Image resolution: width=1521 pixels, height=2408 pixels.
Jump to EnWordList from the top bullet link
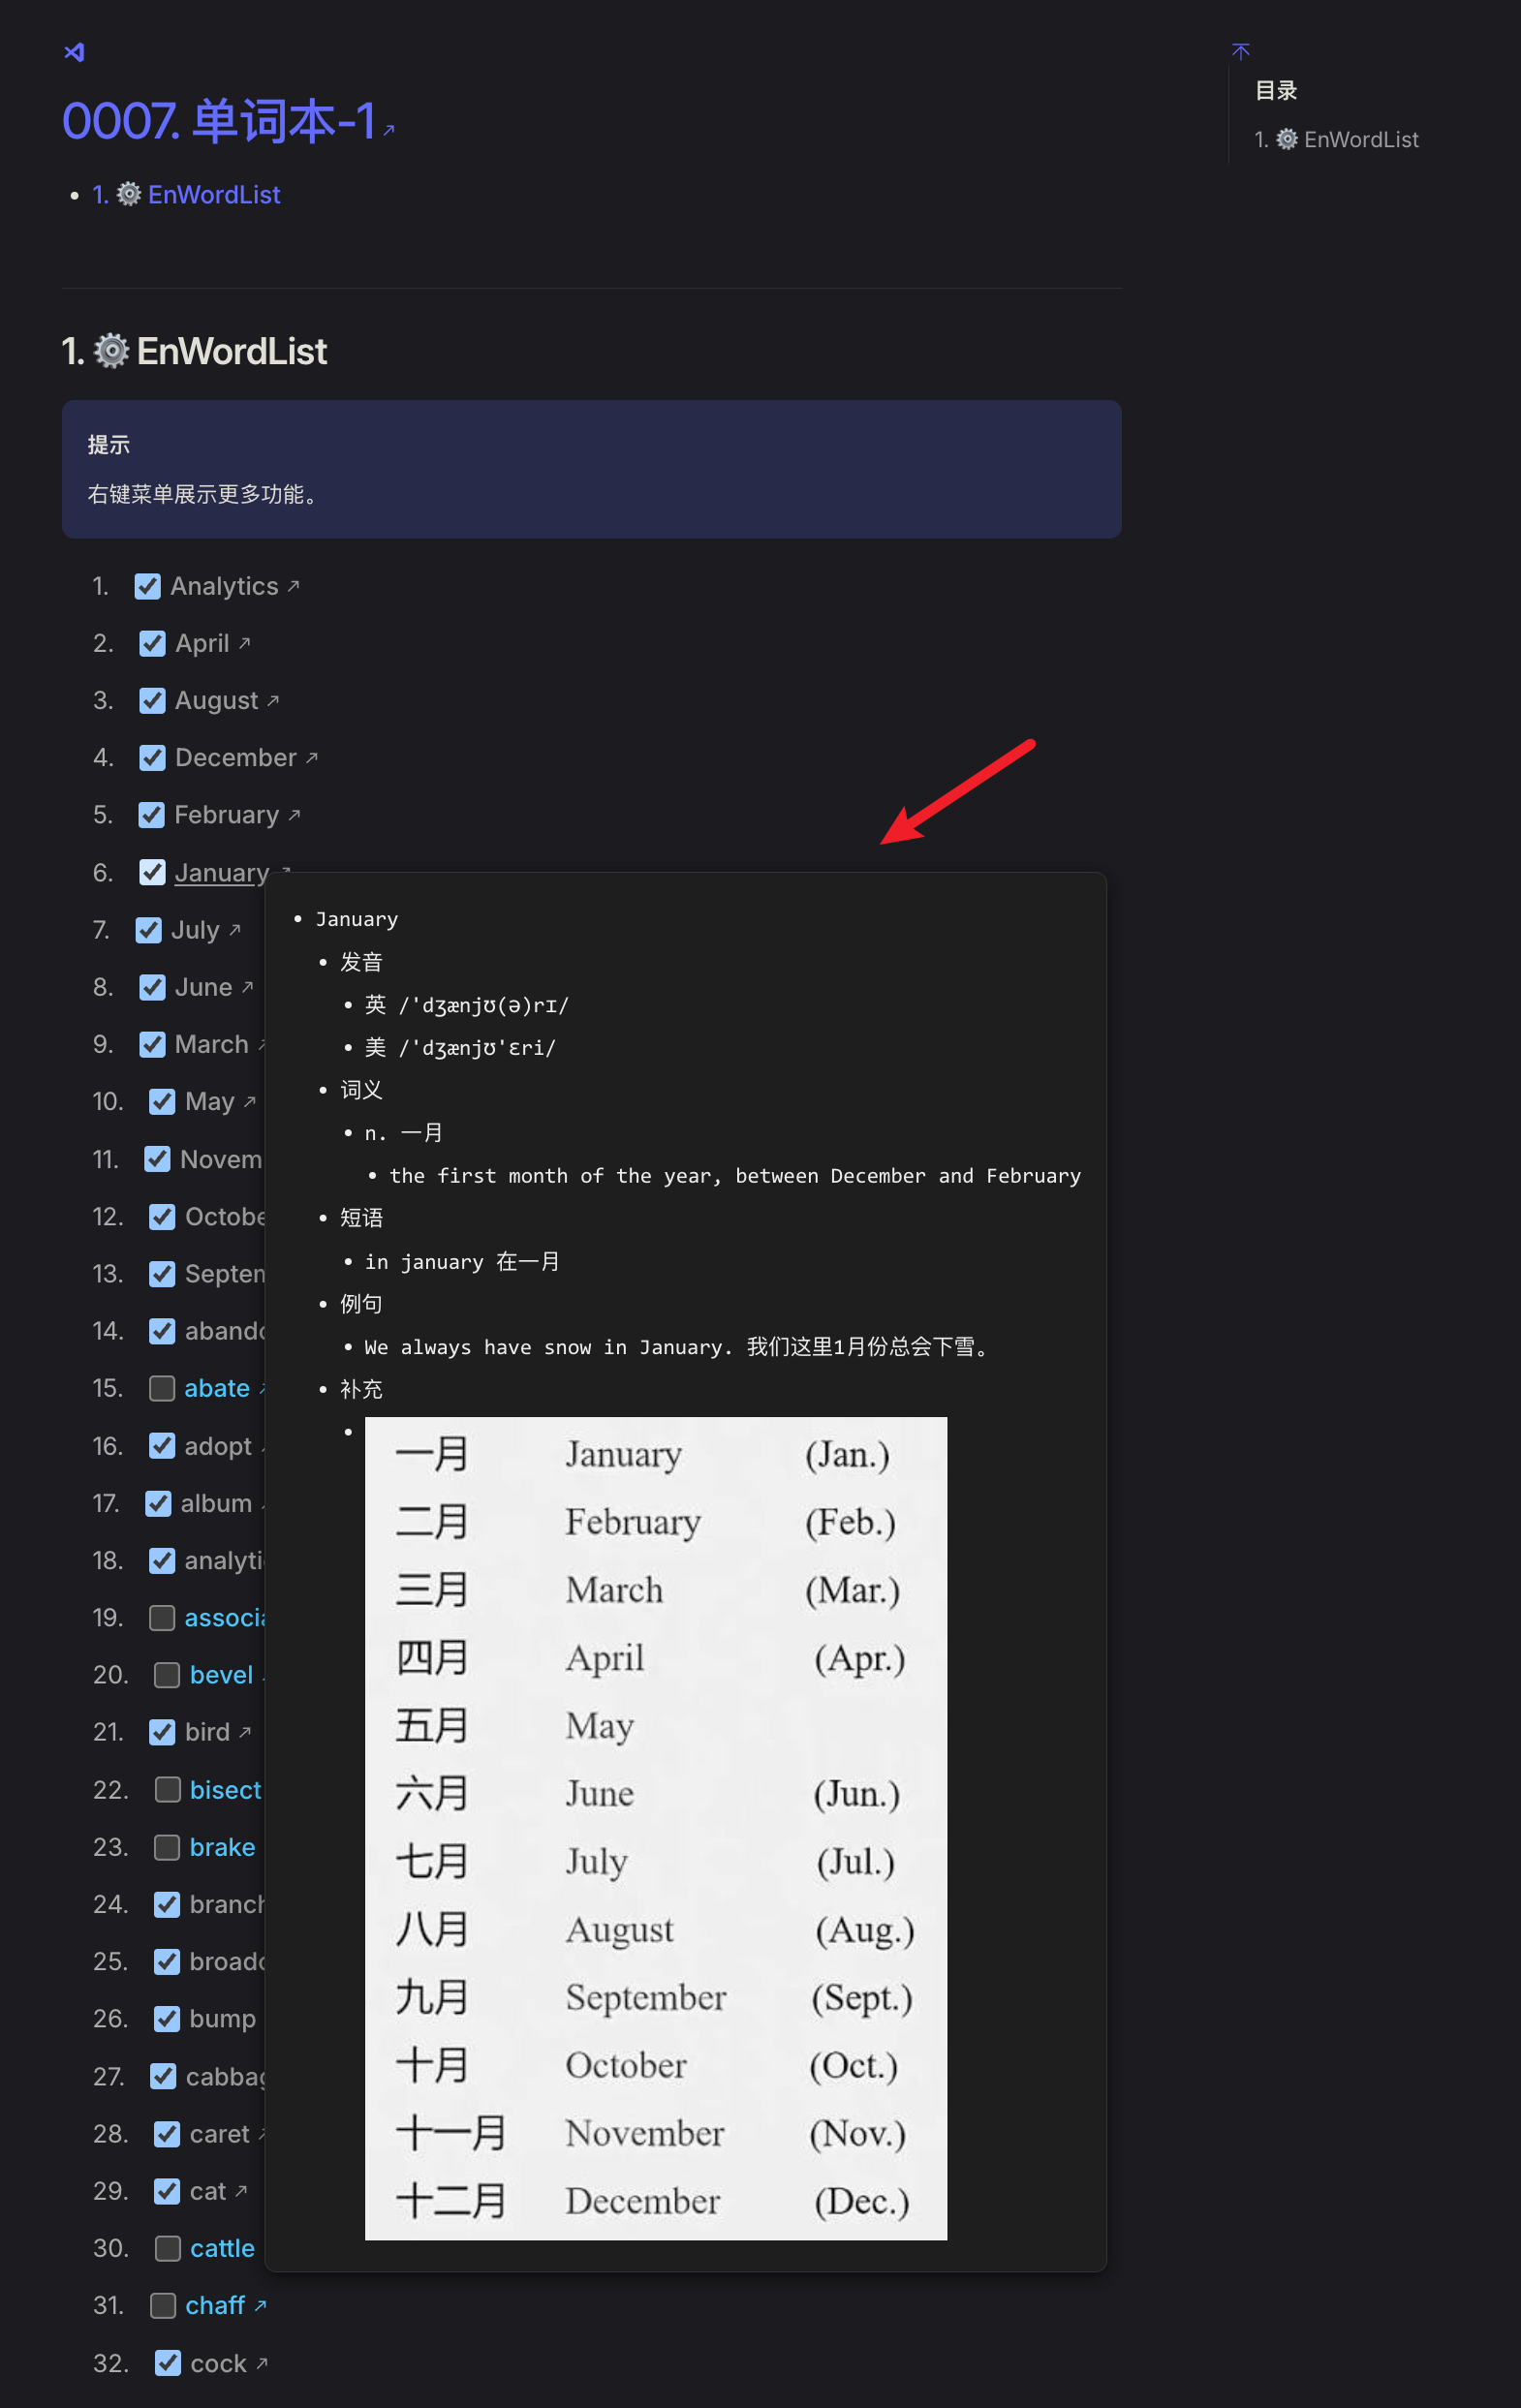(x=213, y=194)
